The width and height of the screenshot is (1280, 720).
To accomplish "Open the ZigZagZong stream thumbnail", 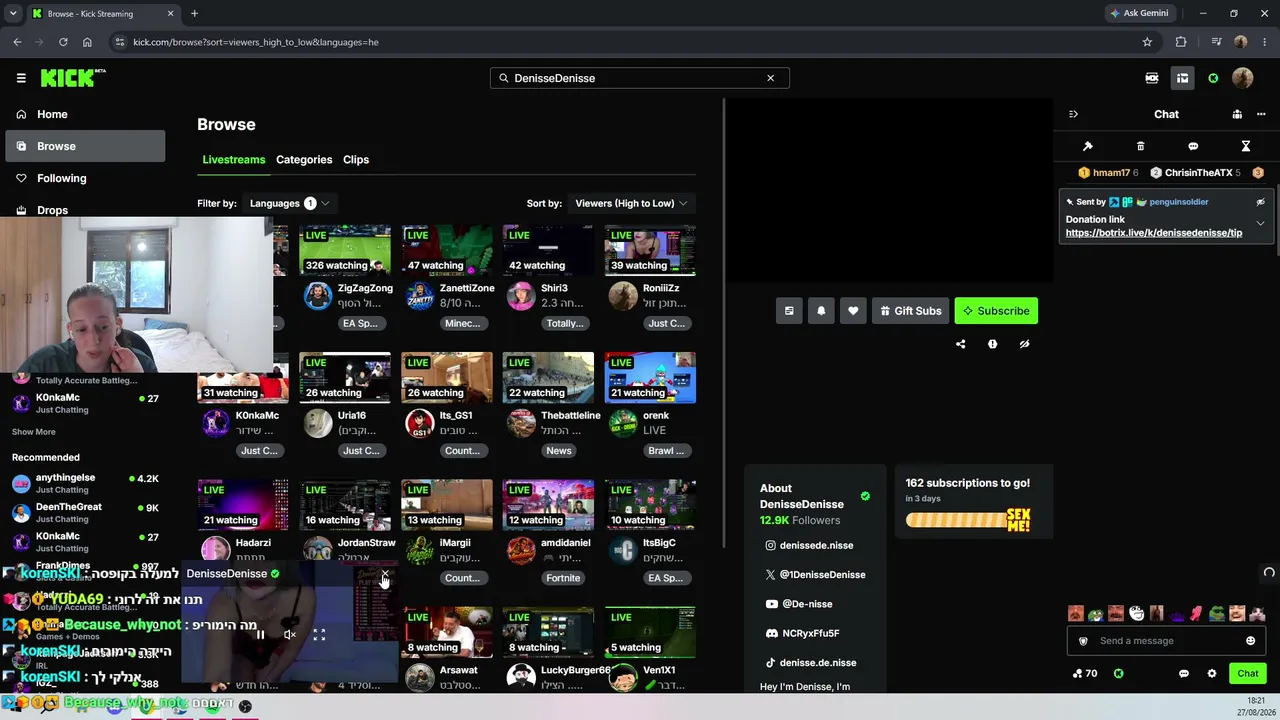I will tap(345, 250).
